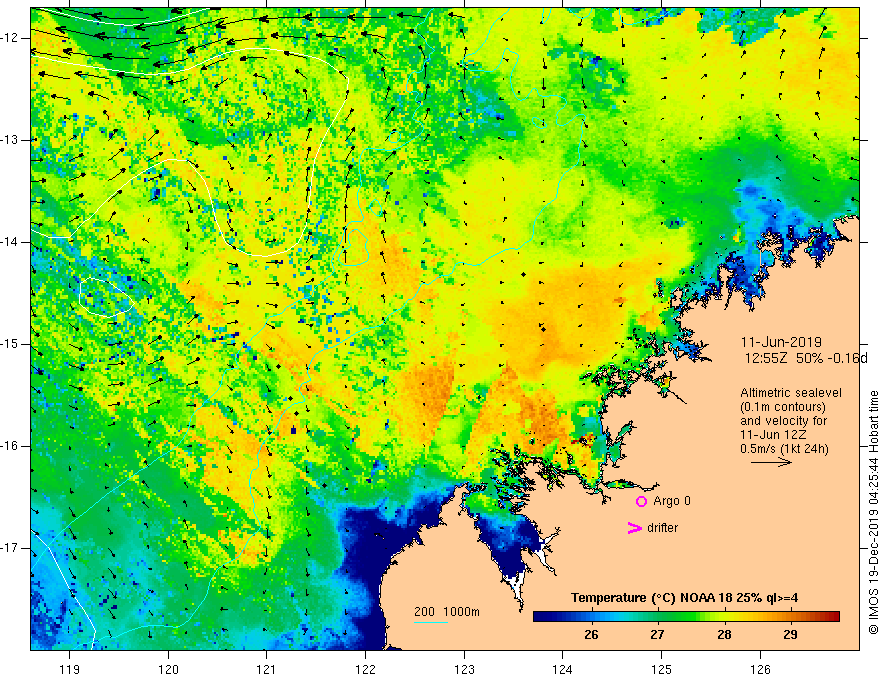Click the color bar value '28'
Viewport: 880px width, 680px height.
[724, 635]
